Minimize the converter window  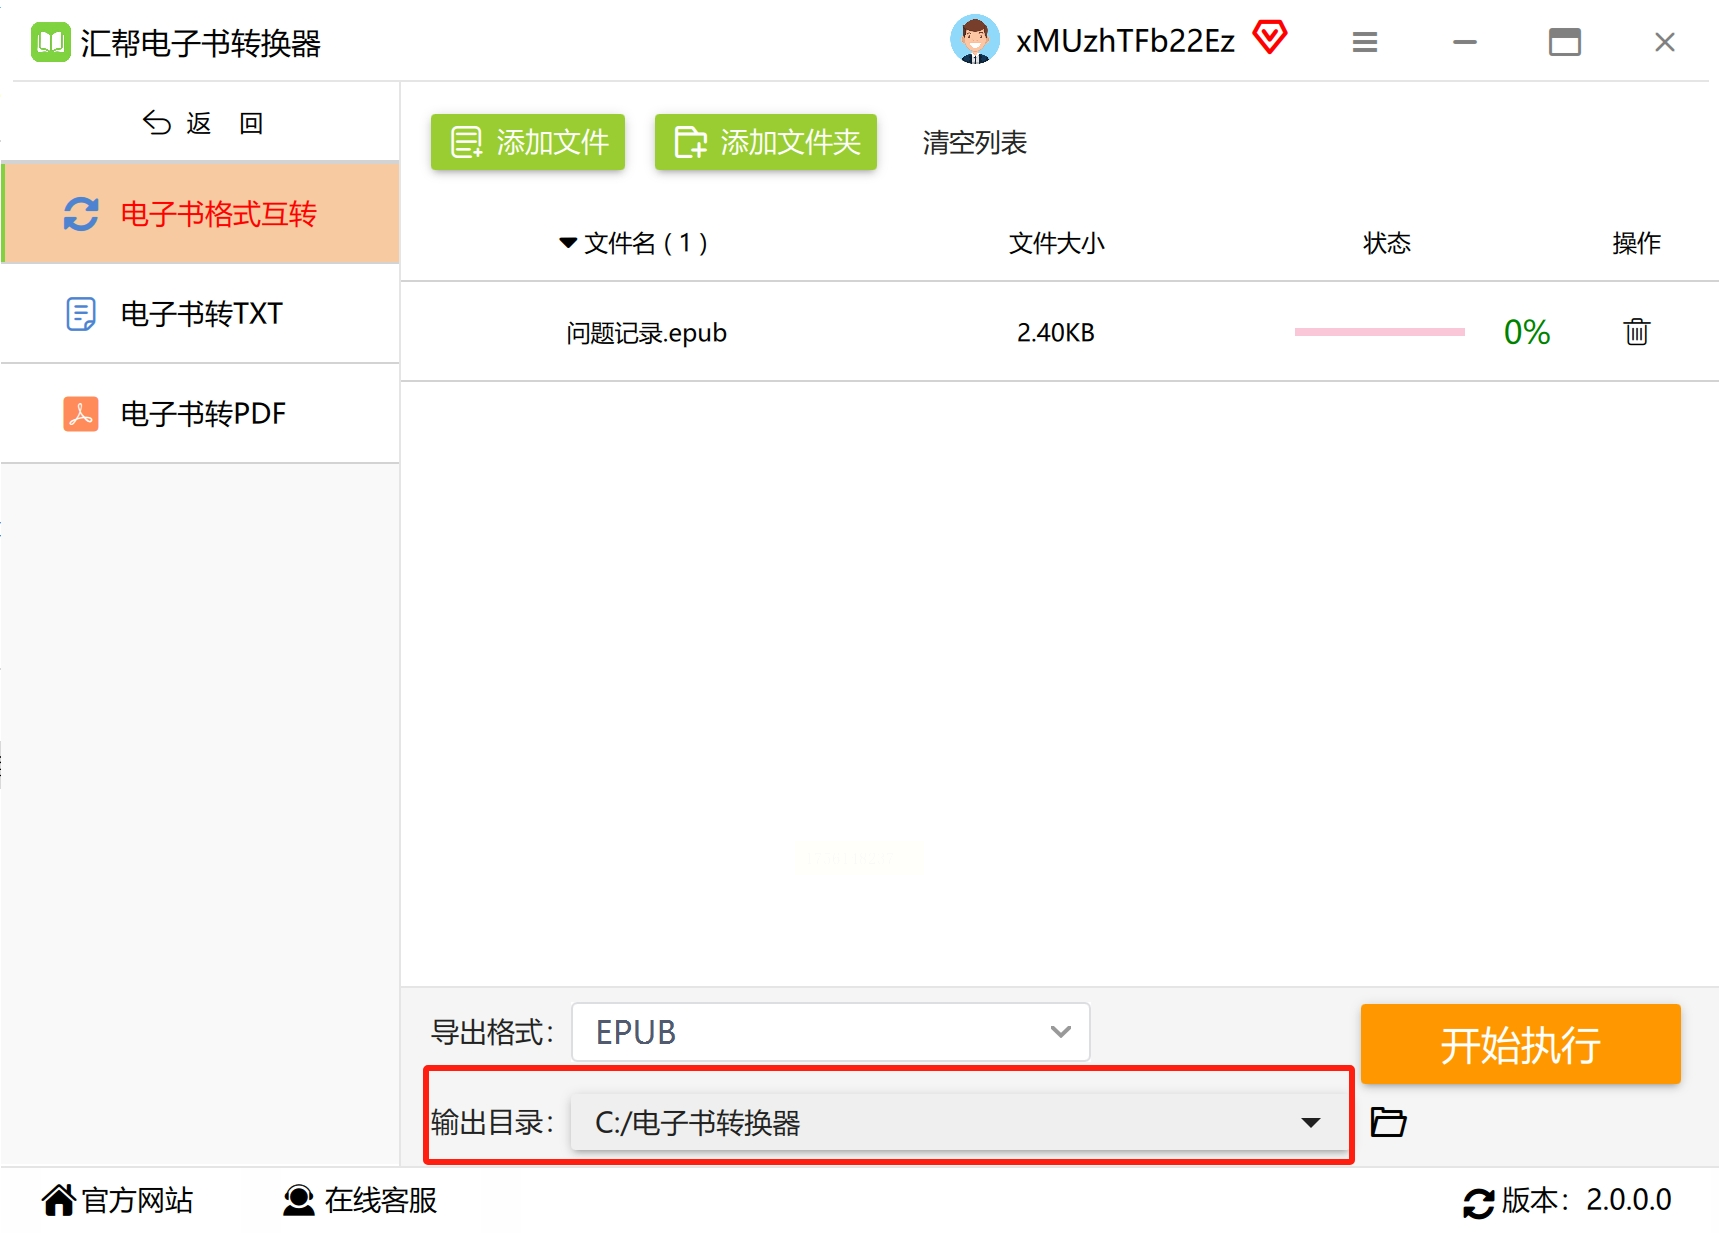1465,42
